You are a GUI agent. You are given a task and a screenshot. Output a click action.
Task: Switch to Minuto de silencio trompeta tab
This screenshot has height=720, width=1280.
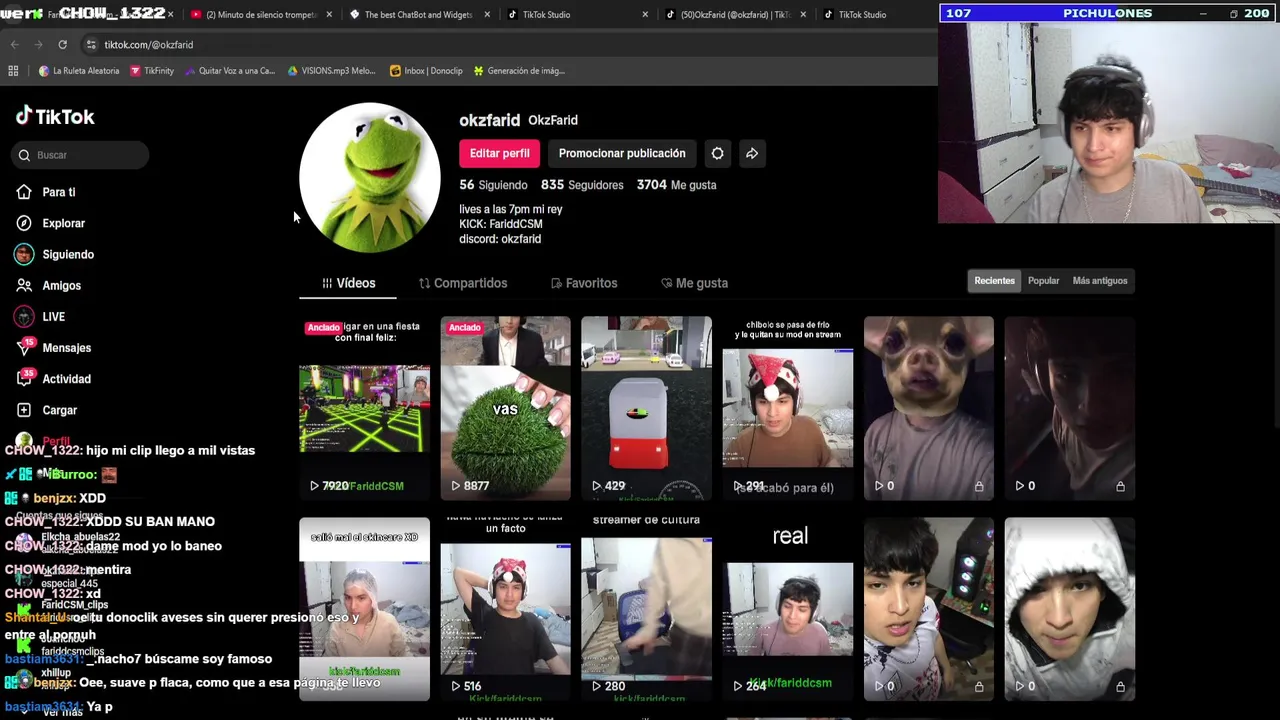(260, 15)
